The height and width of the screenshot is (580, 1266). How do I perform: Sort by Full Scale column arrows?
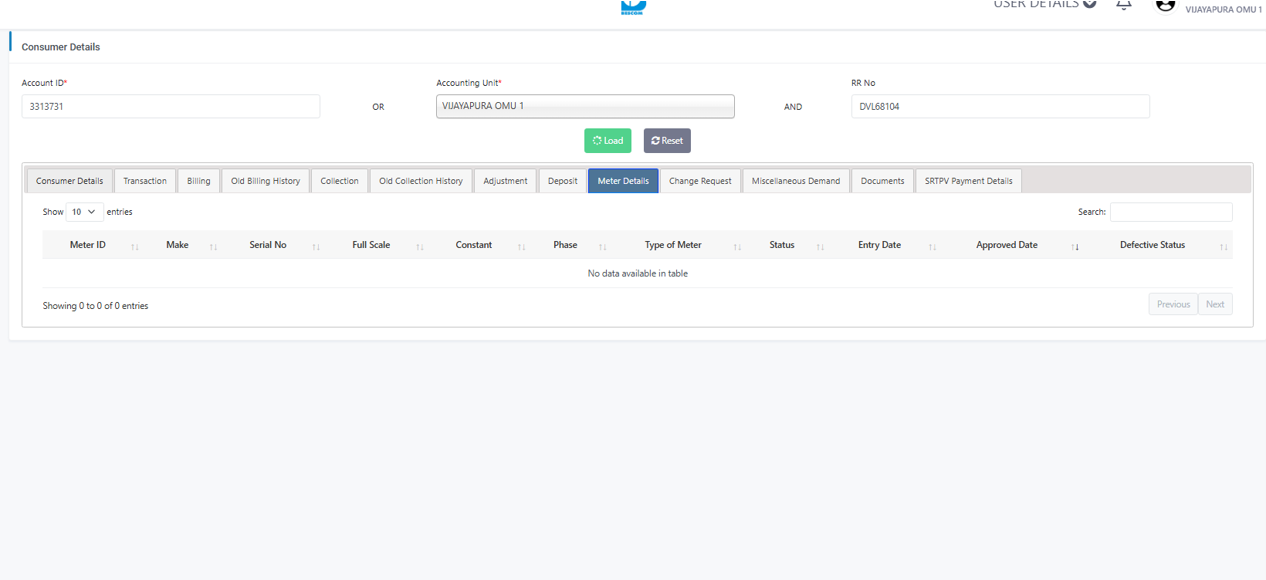pos(420,246)
